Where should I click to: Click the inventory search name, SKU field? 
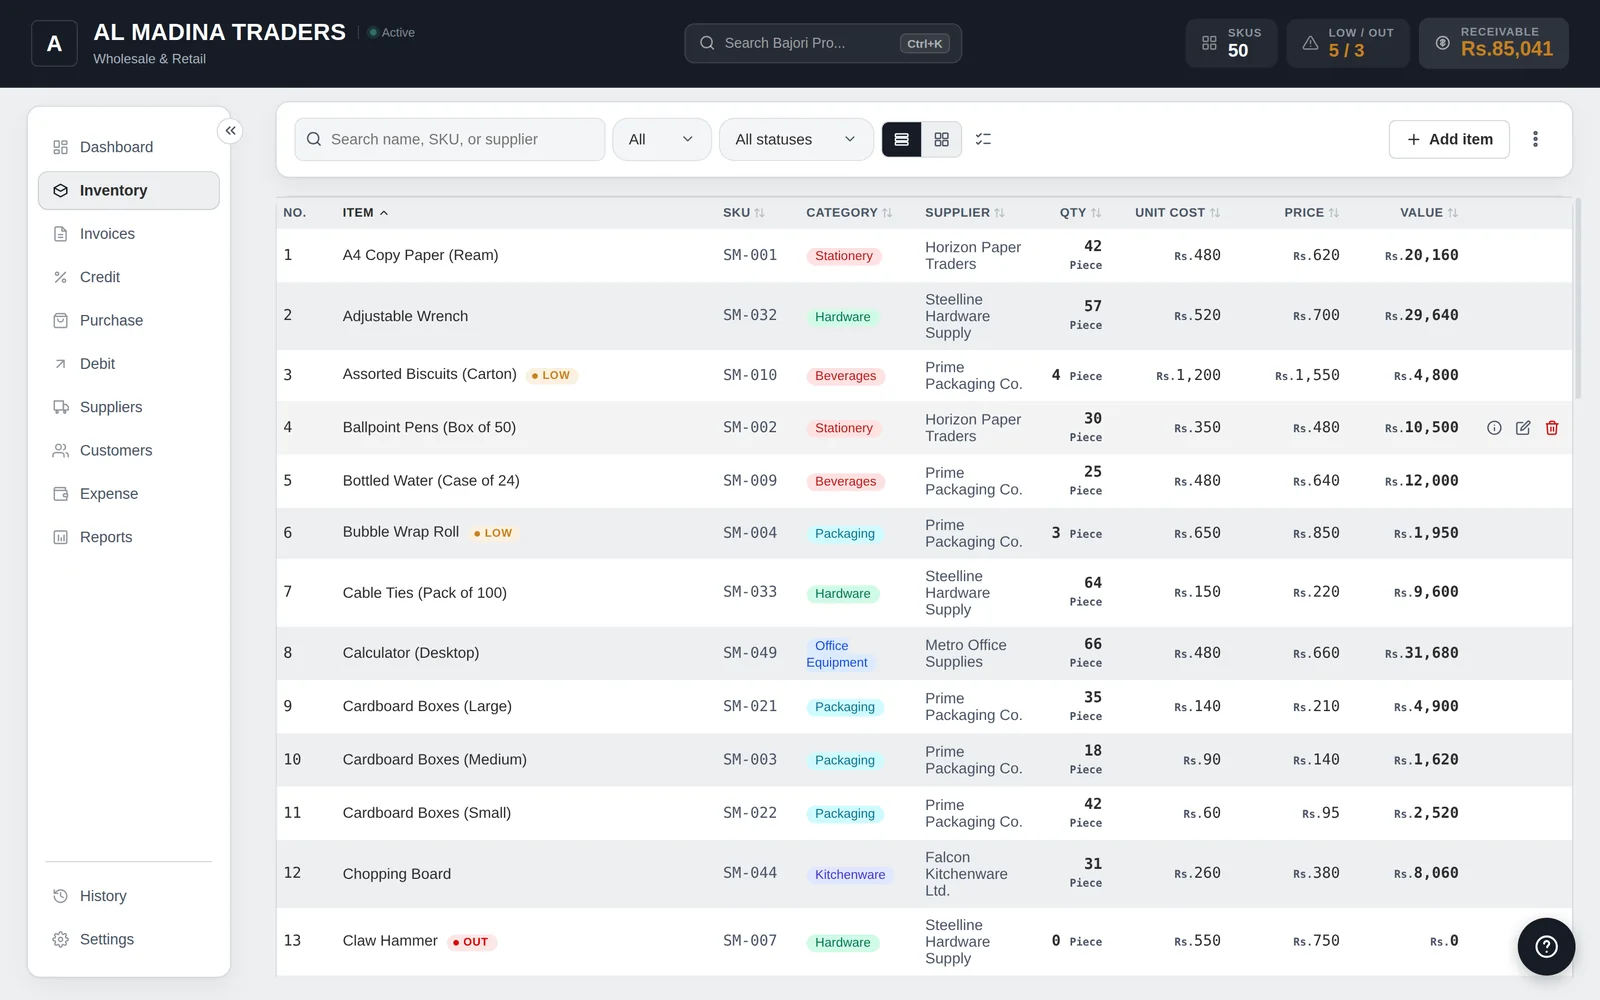tap(450, 140)
